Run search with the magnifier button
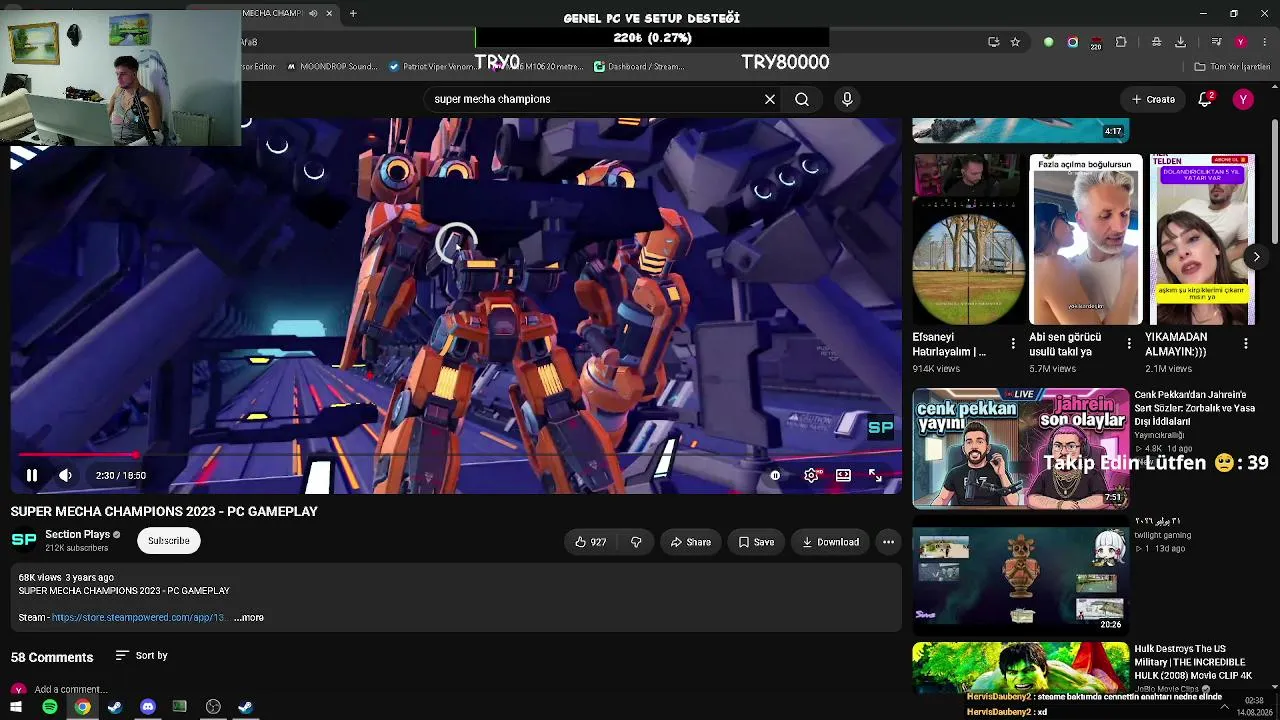This screenshot has height=720, width=1280. (x=802, y=99)
